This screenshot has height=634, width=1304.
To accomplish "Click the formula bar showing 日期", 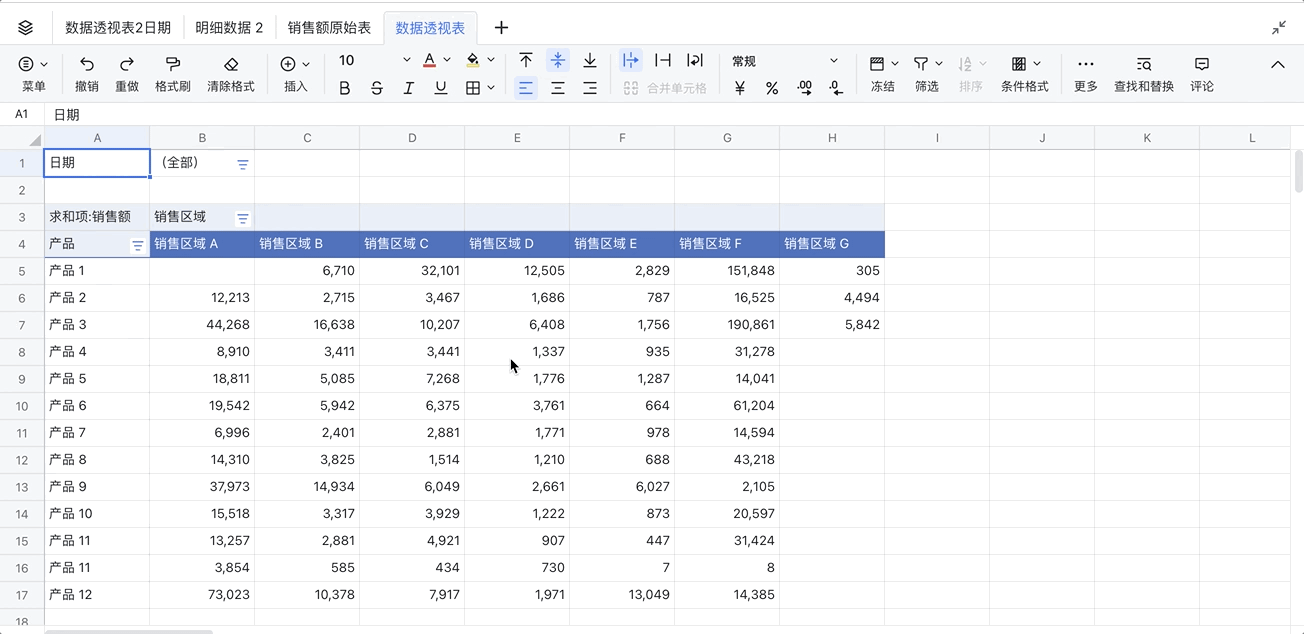I will tap(675, 115).
